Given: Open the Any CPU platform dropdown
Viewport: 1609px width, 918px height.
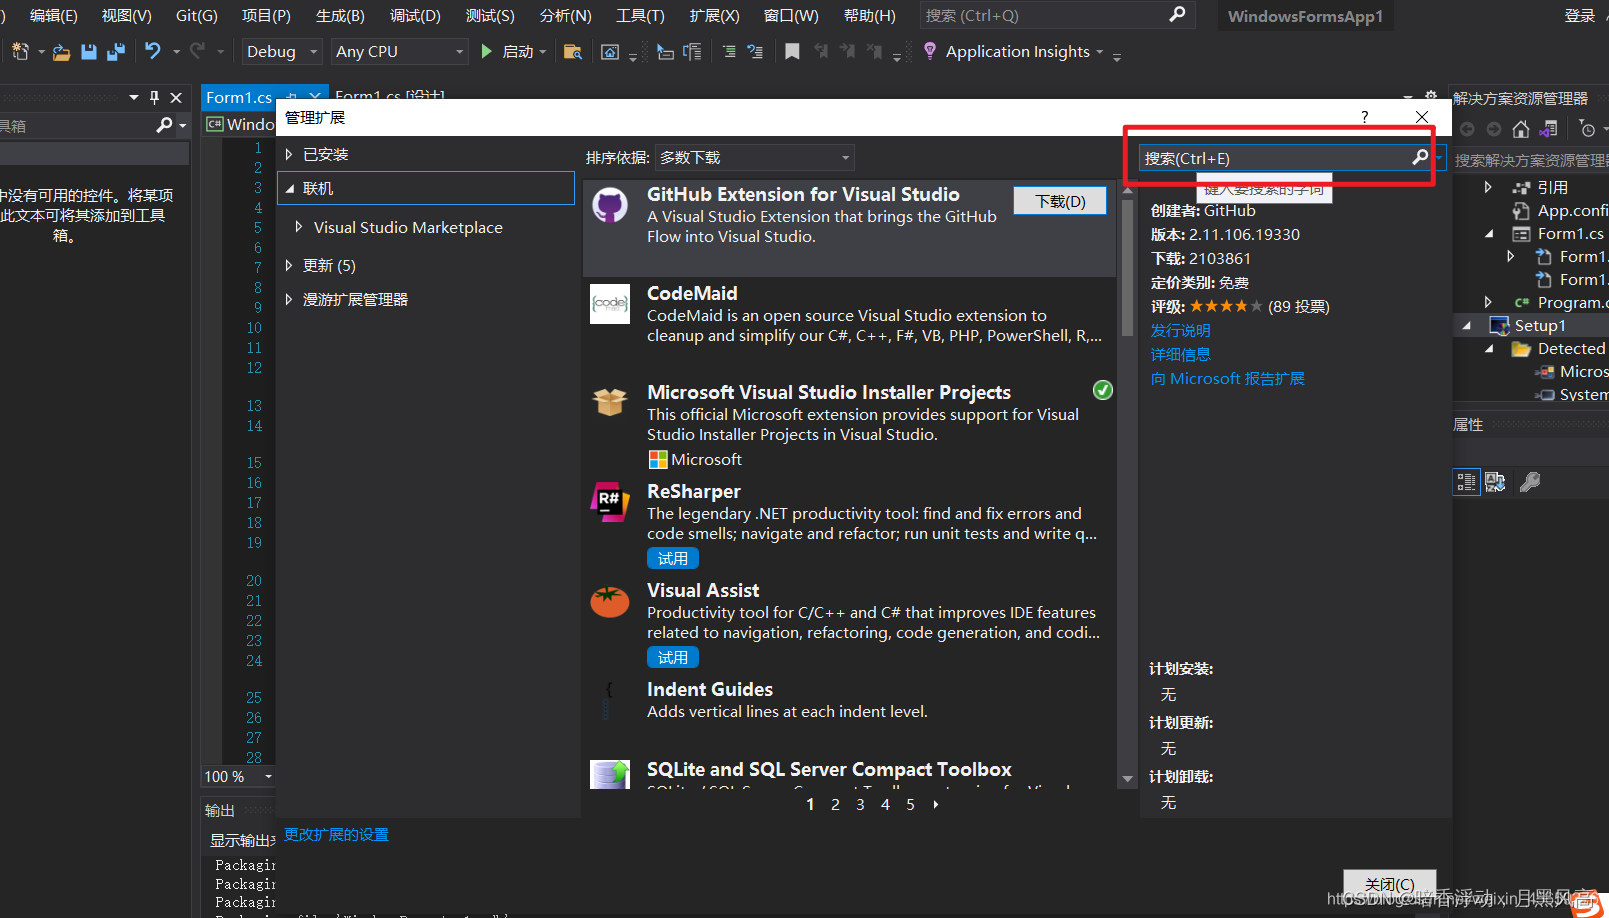Looking at the screenshot, I should [x=400, y=51].
